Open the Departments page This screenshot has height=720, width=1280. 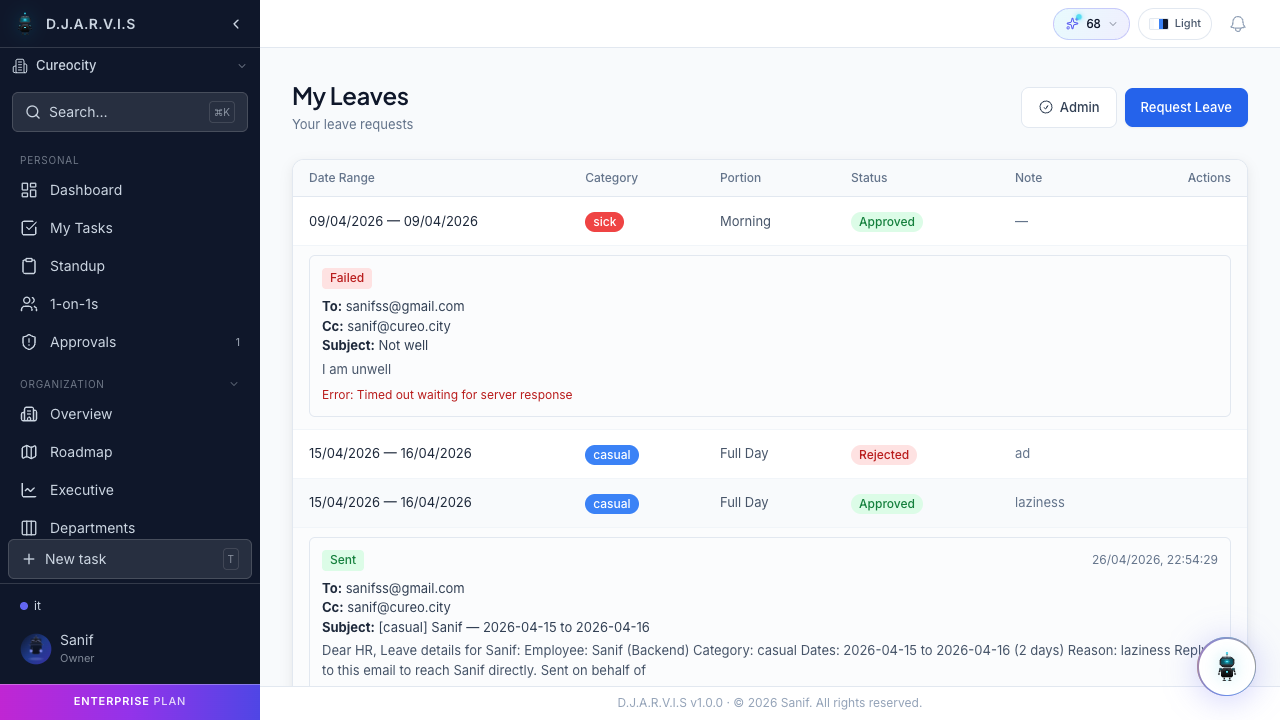pos(130,528)
